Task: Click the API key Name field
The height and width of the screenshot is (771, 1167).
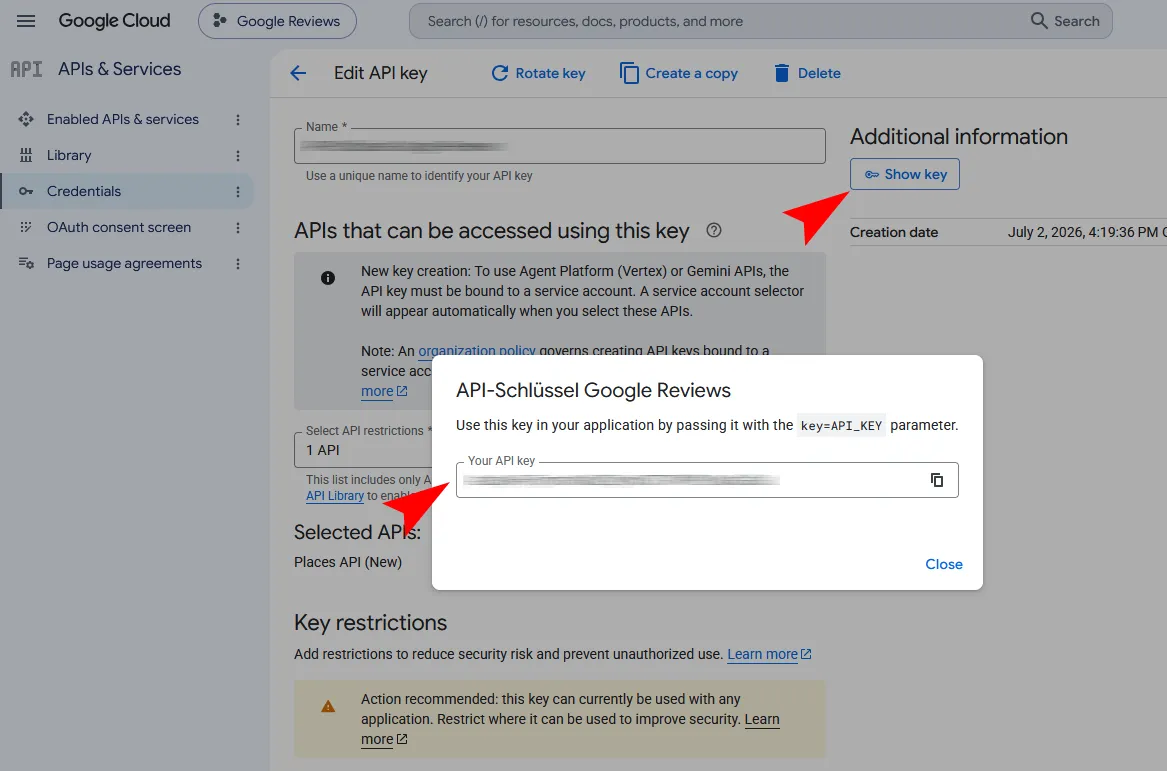Action: pyautogui.click(x=560, y=146)
